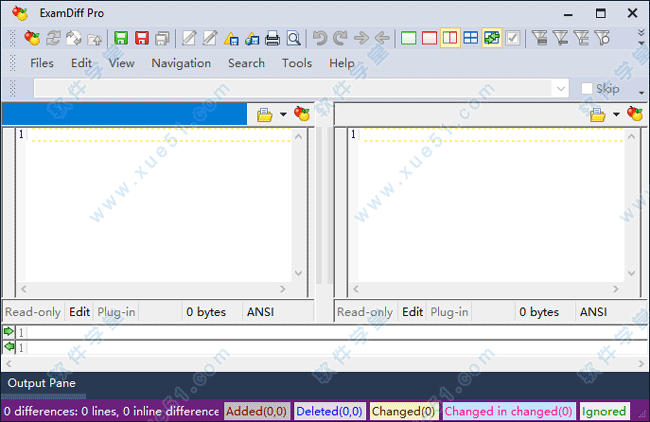This screenshot has width=650, height=422.
Task: Click the Output Pane tab
Action: (x=40, y=383)
